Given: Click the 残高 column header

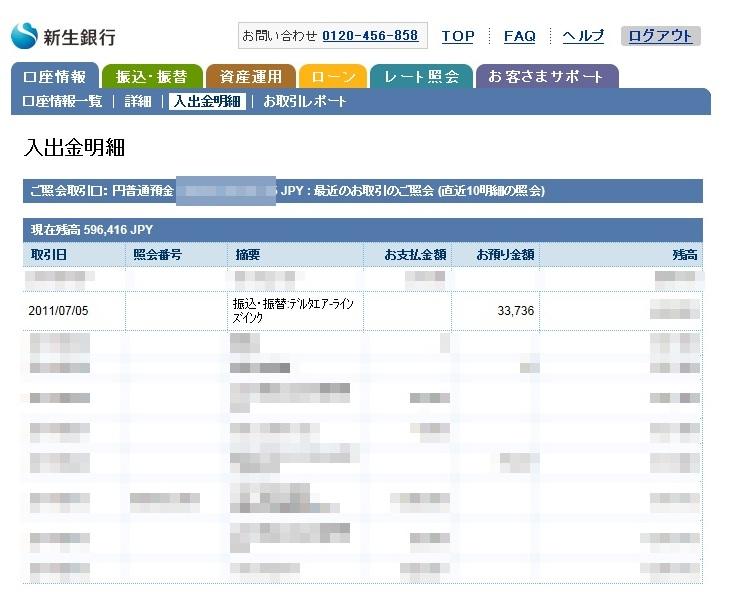Looking at the screenshot, I should tap(685, 255).
